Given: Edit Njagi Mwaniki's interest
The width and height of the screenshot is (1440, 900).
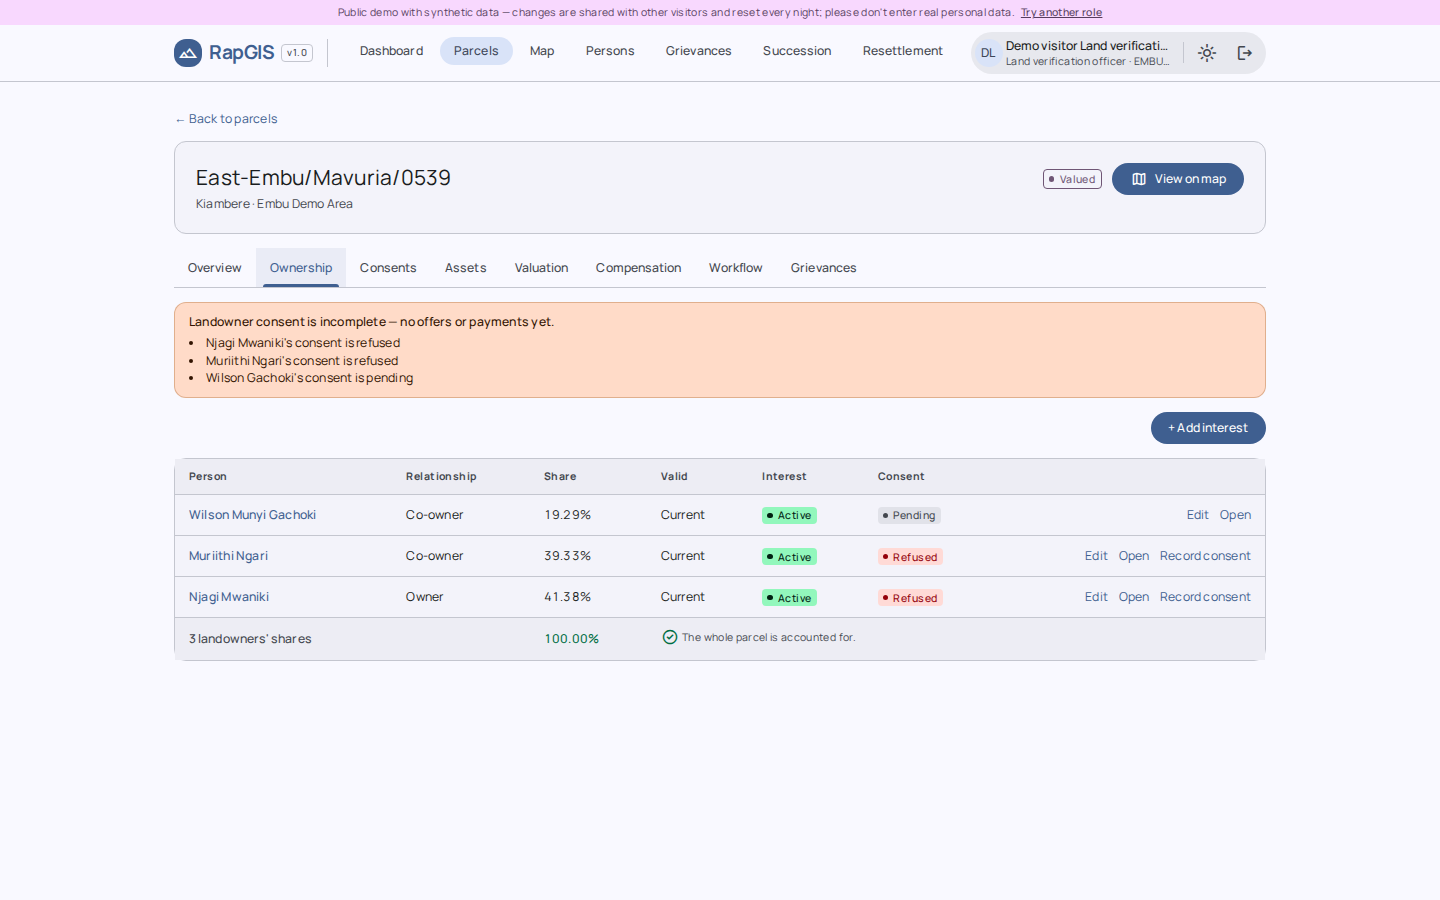Looking at the screenshot, I should (1096, 597).
